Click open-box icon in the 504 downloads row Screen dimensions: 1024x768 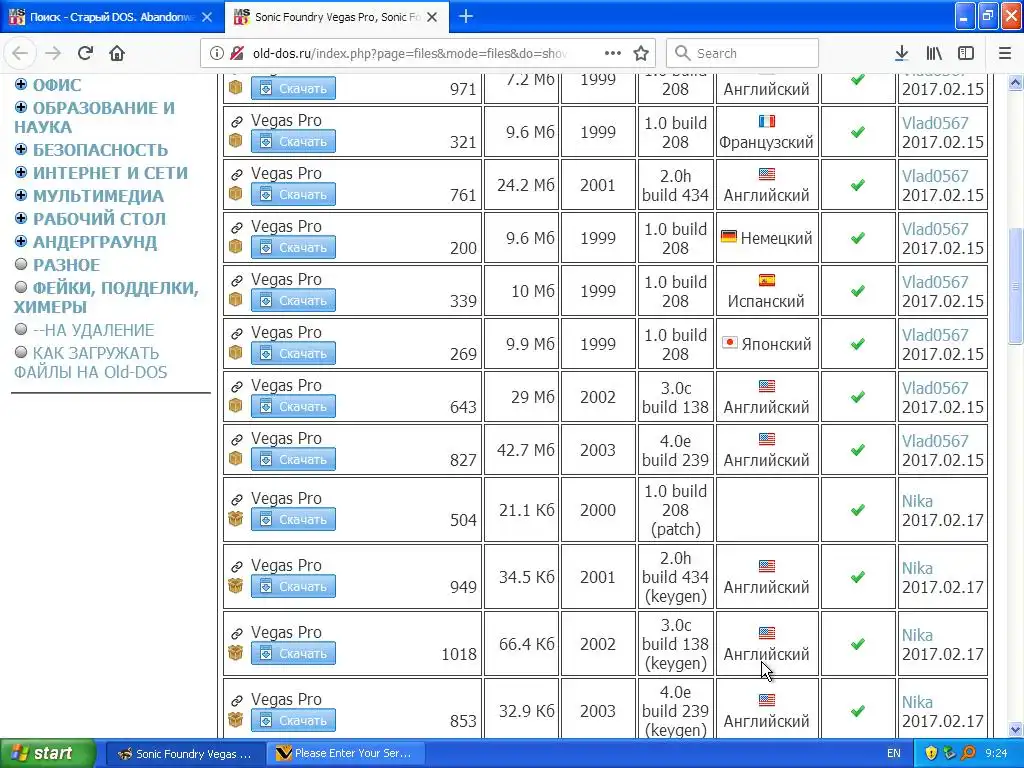point(236,519)
